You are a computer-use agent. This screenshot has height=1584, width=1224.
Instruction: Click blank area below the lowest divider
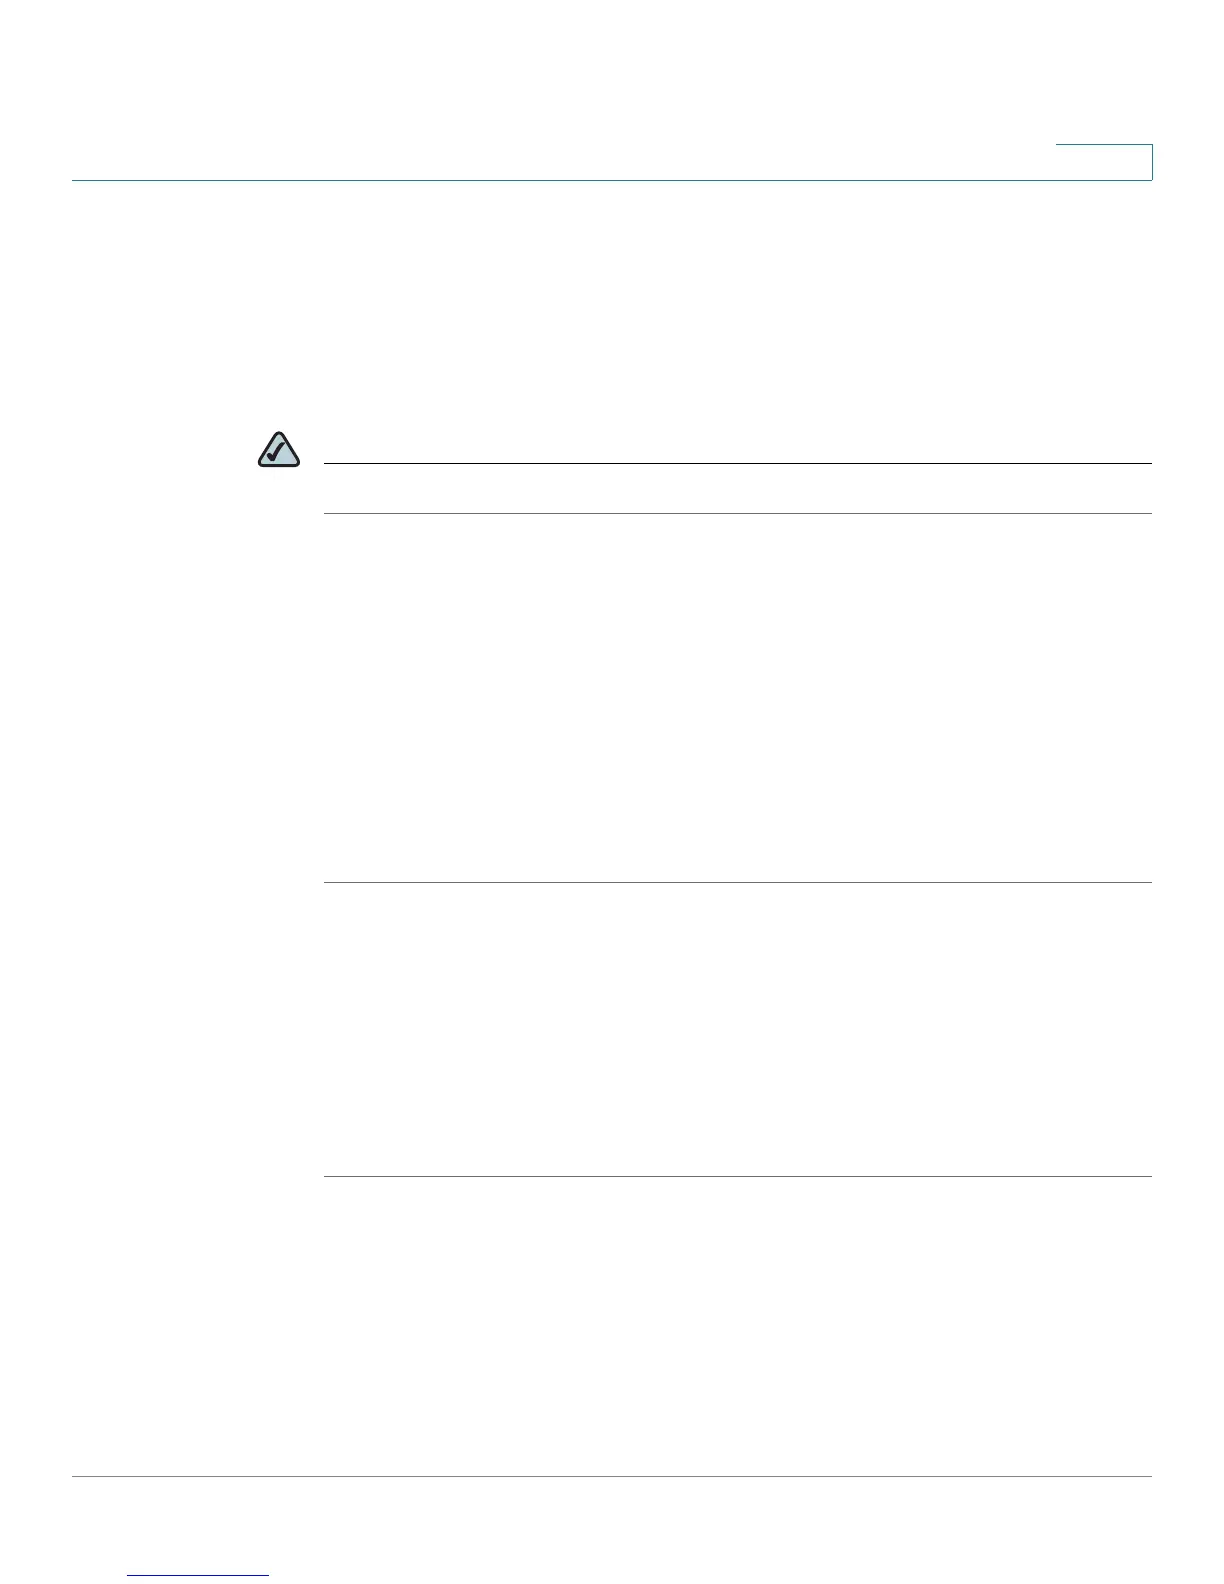pyautogui.click(x=738, y=1325)
